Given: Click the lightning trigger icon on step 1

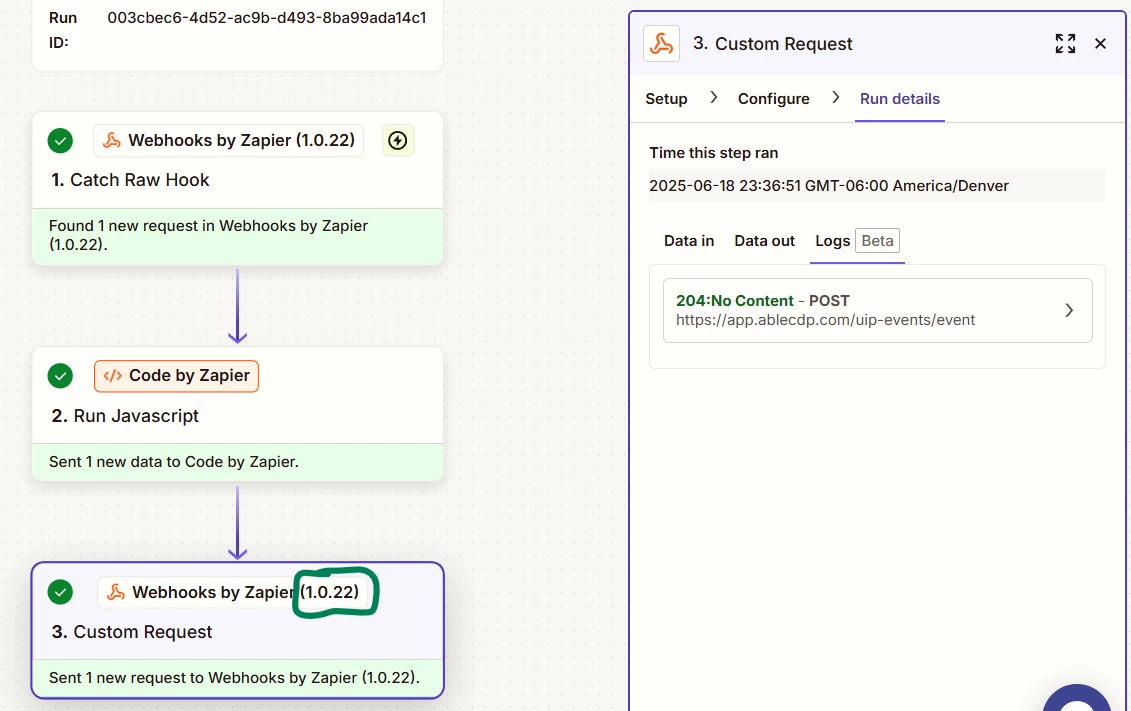Looking at the screenshot, I should coord(397,140).
